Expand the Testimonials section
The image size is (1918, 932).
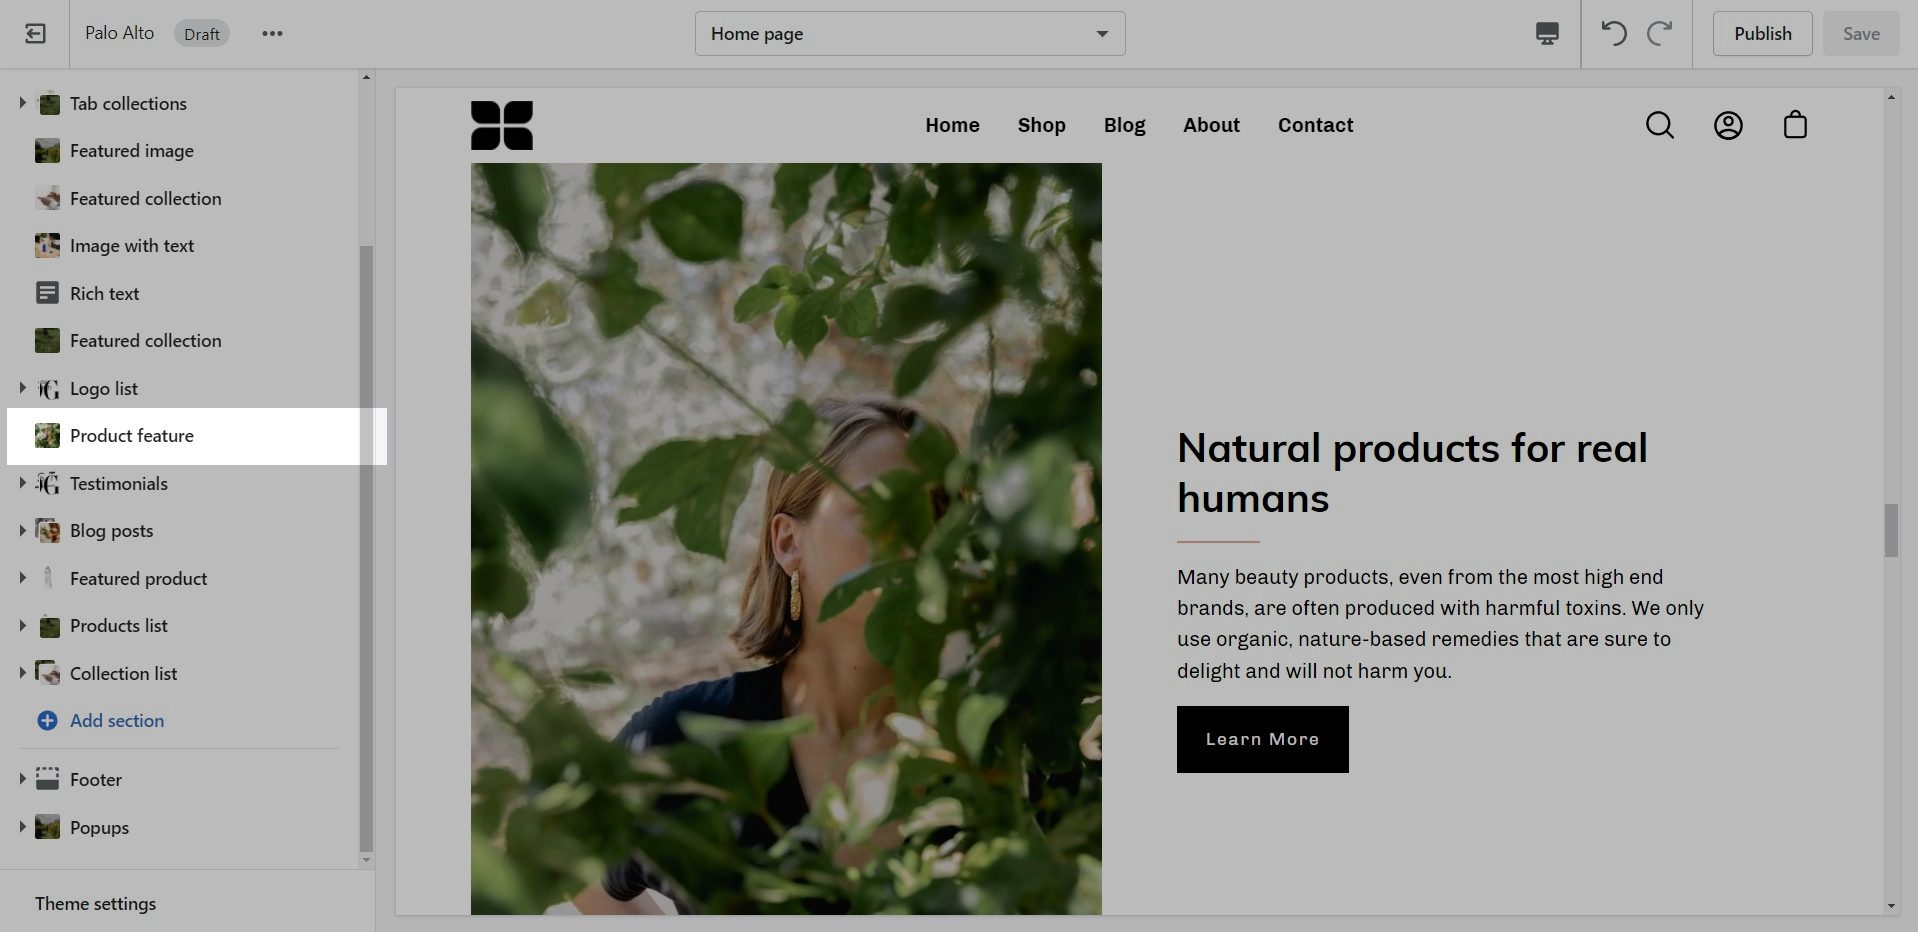[x=23, y=483]
